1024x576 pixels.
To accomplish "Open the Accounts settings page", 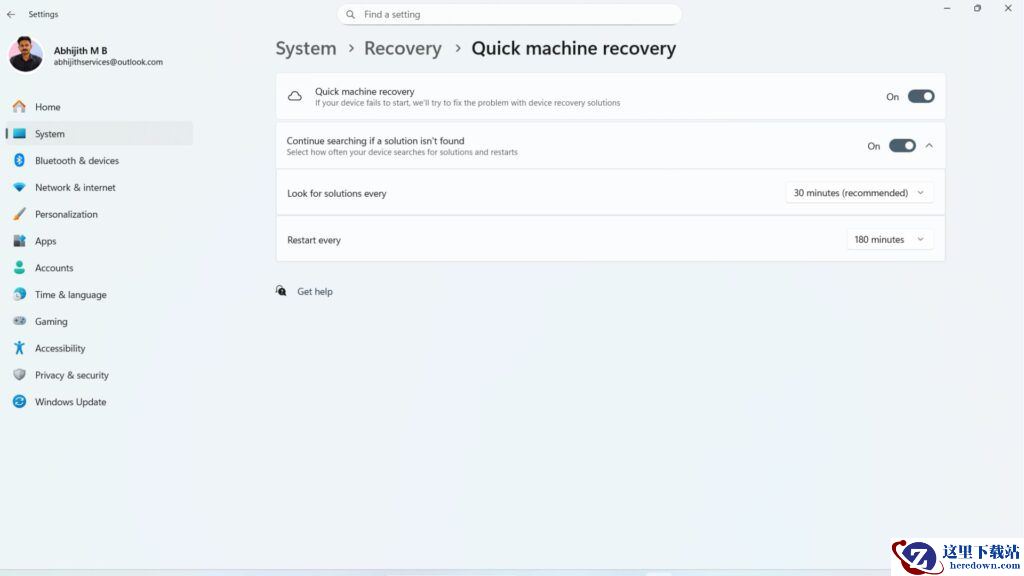I will click(54, 268).
